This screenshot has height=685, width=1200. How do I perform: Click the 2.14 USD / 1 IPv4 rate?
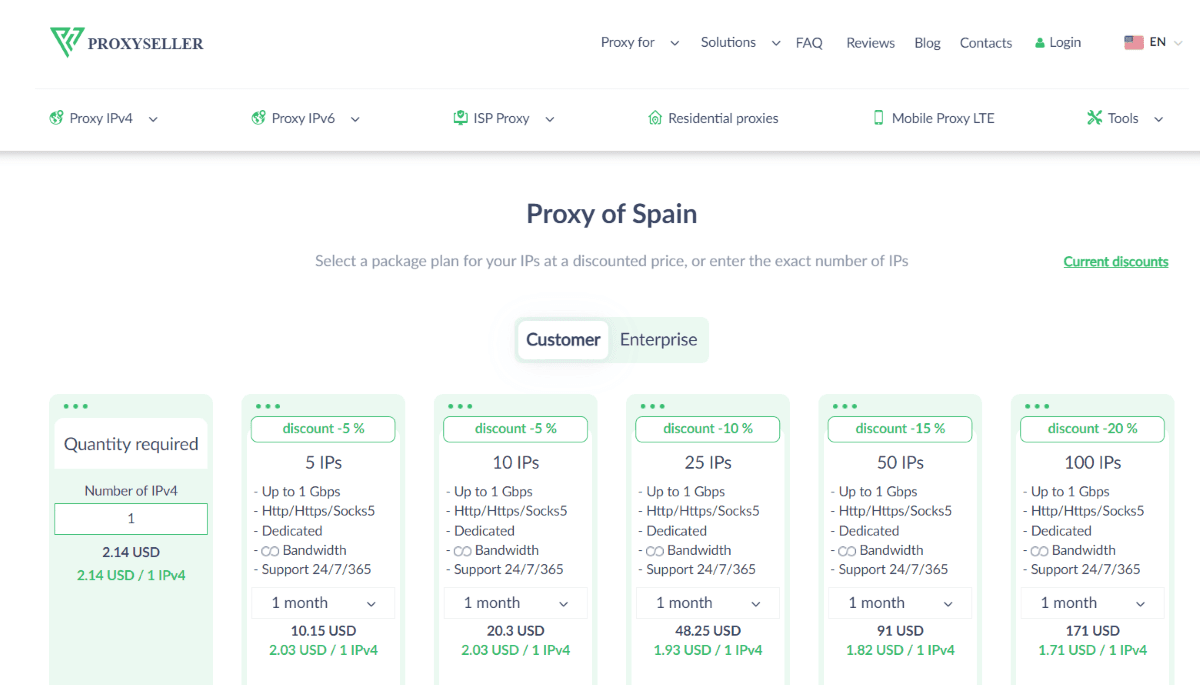point(131,575)
